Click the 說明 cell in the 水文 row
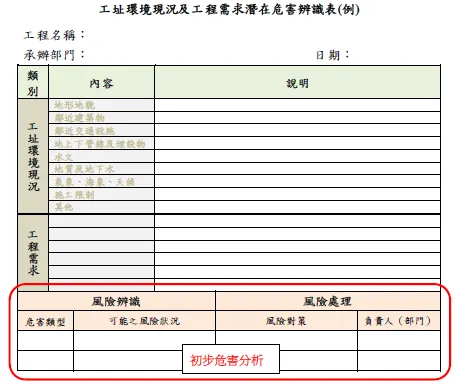Viewport: 465px width, 386px height. click(x=297, y=156)
